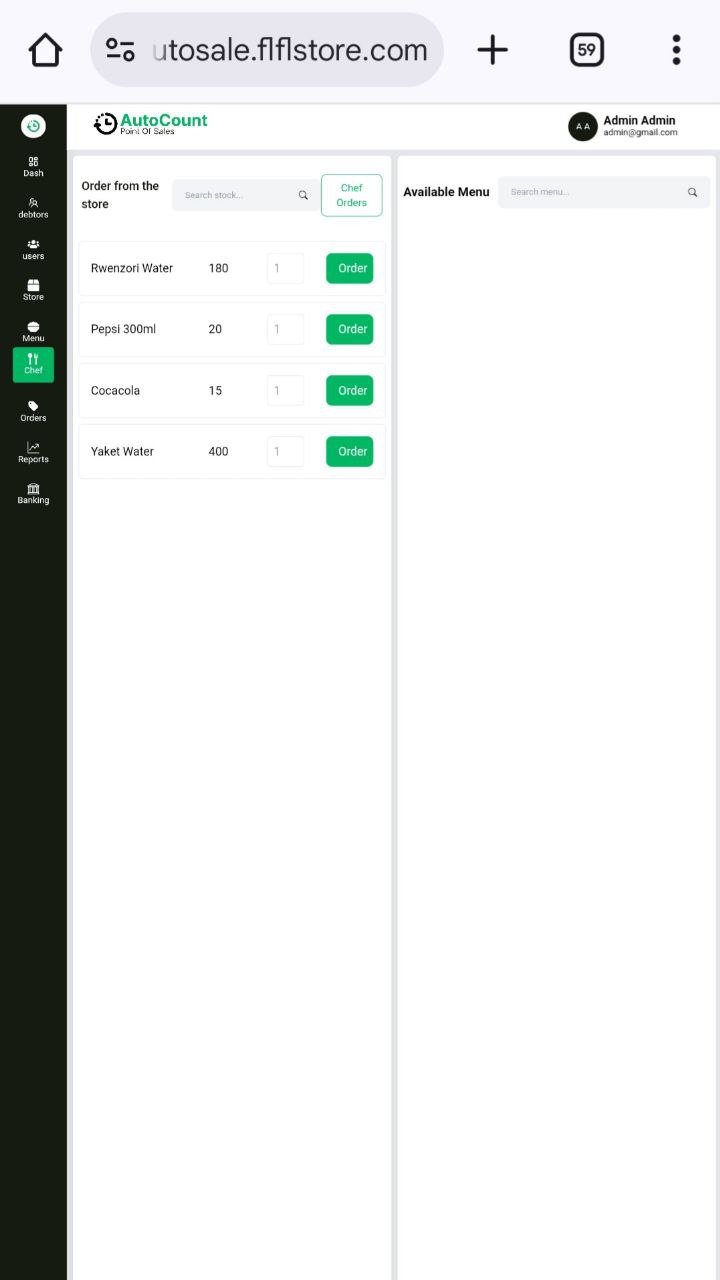Image resolution: width=720 pixels, height=1280 pixels.
Task: Focus the Search stock field
Action: click(x=245, y=195)
